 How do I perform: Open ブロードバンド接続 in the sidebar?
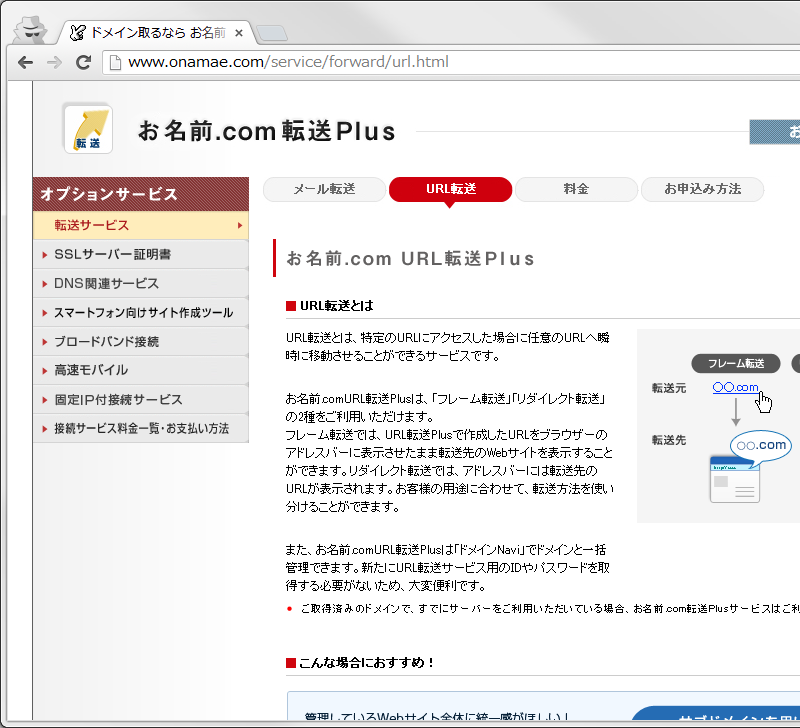click(141, 341)
